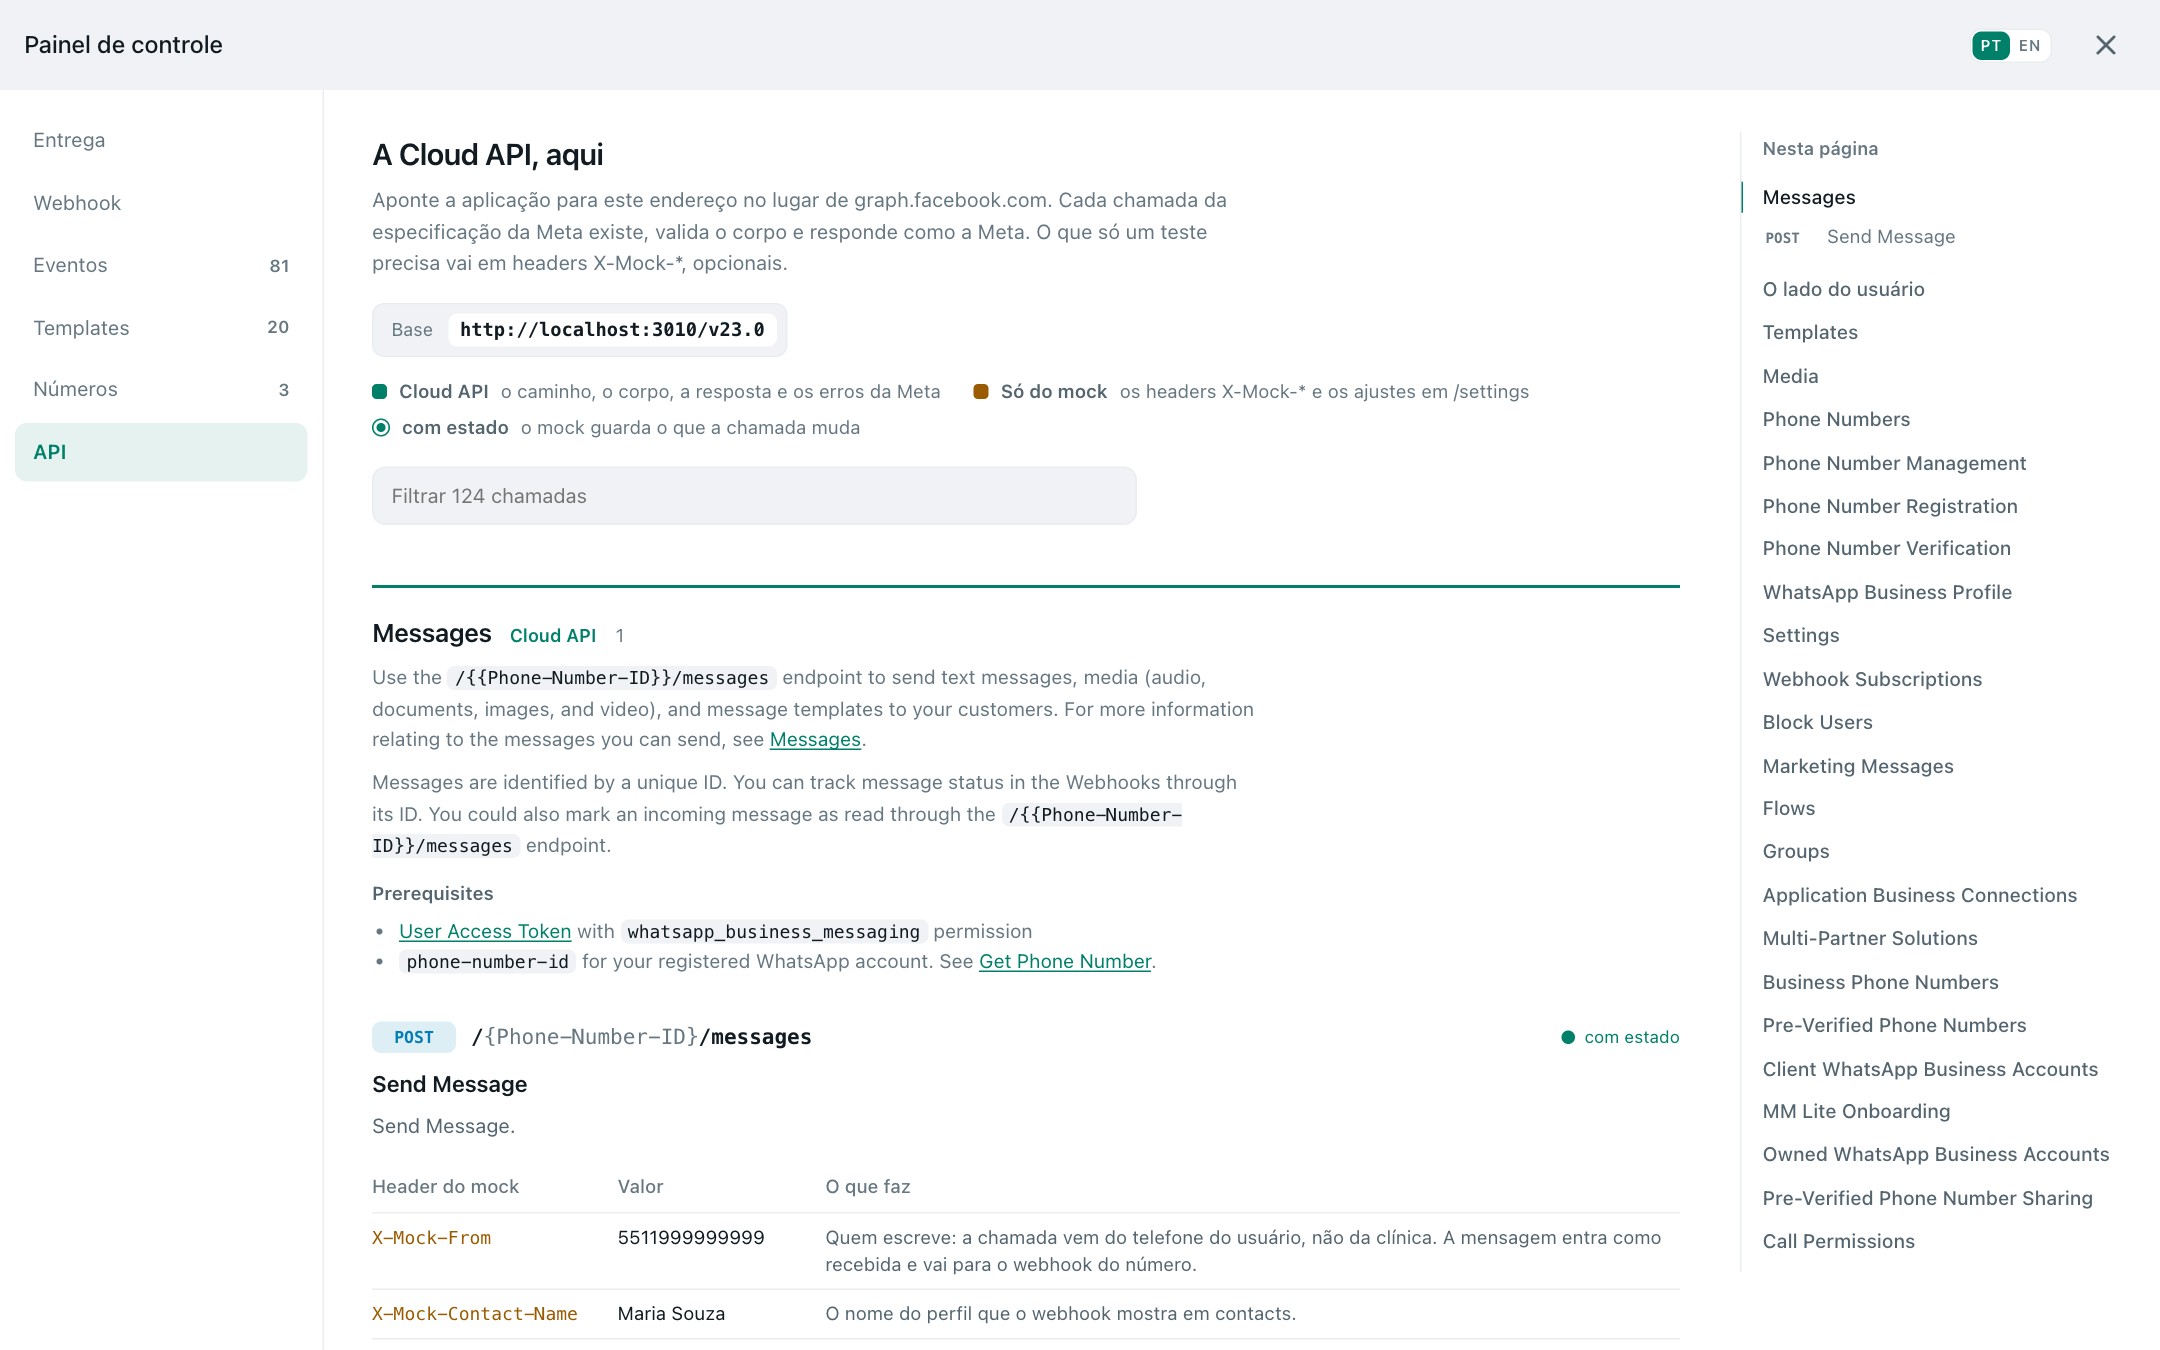This screenshot has height=1350, width=2160.
Task: Jump to Phone Numbers section
Action: 1836,420
